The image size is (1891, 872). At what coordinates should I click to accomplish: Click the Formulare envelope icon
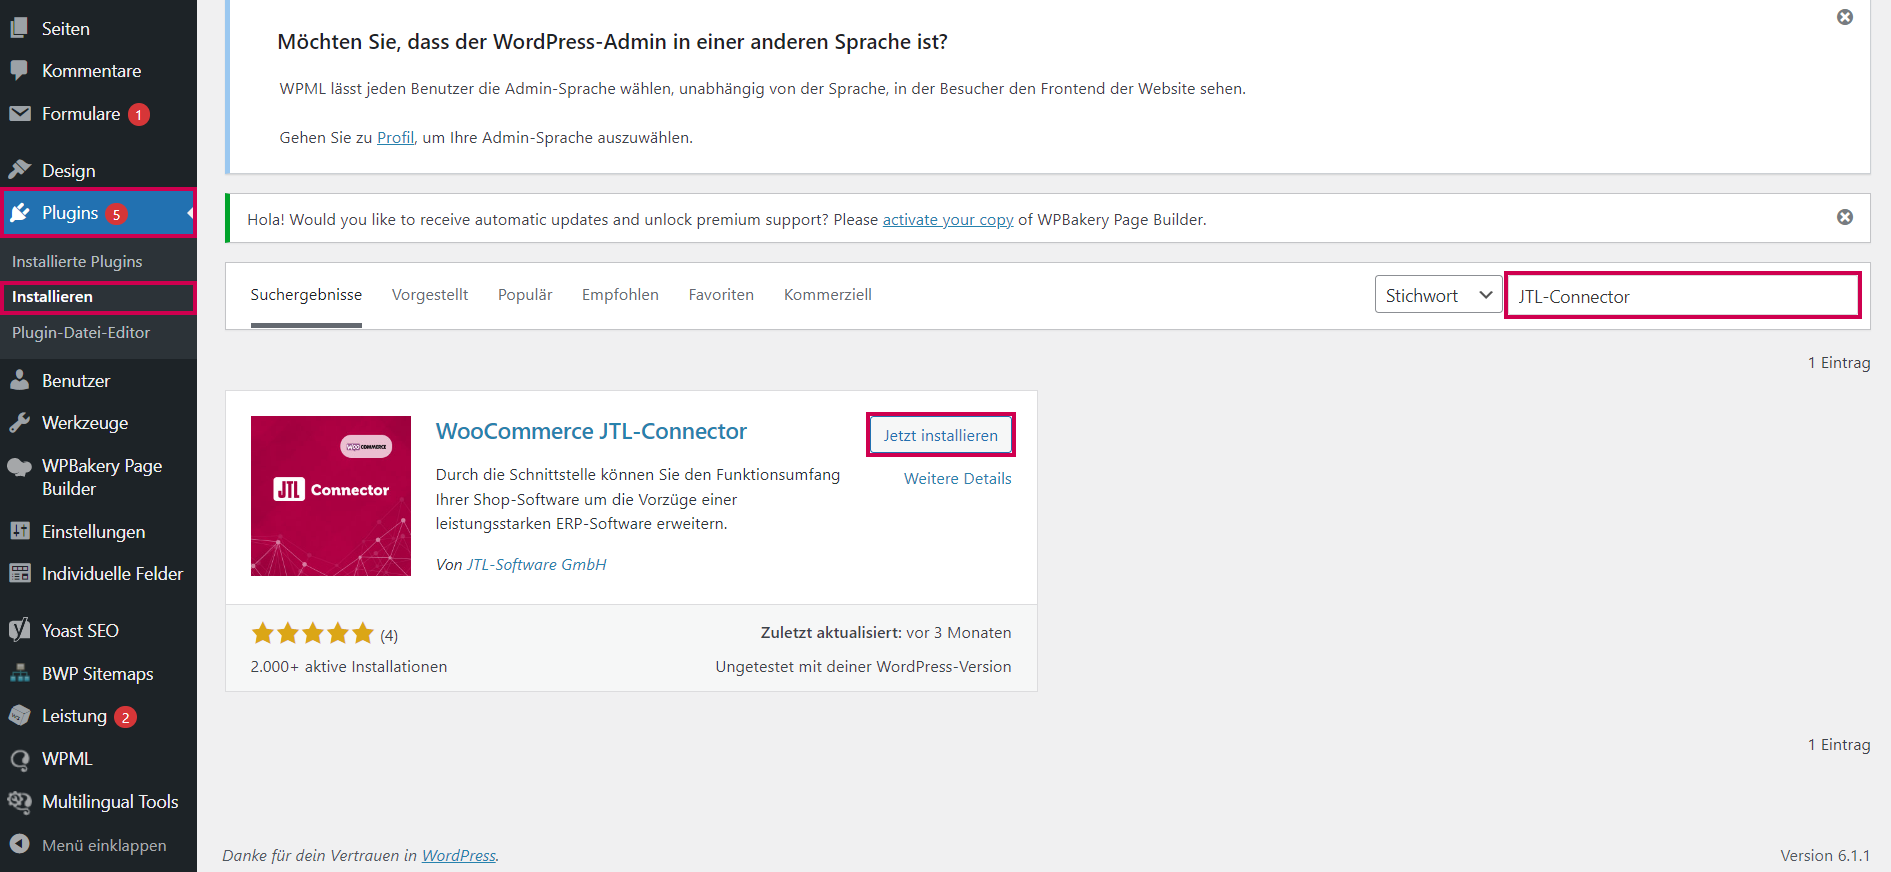19,113
